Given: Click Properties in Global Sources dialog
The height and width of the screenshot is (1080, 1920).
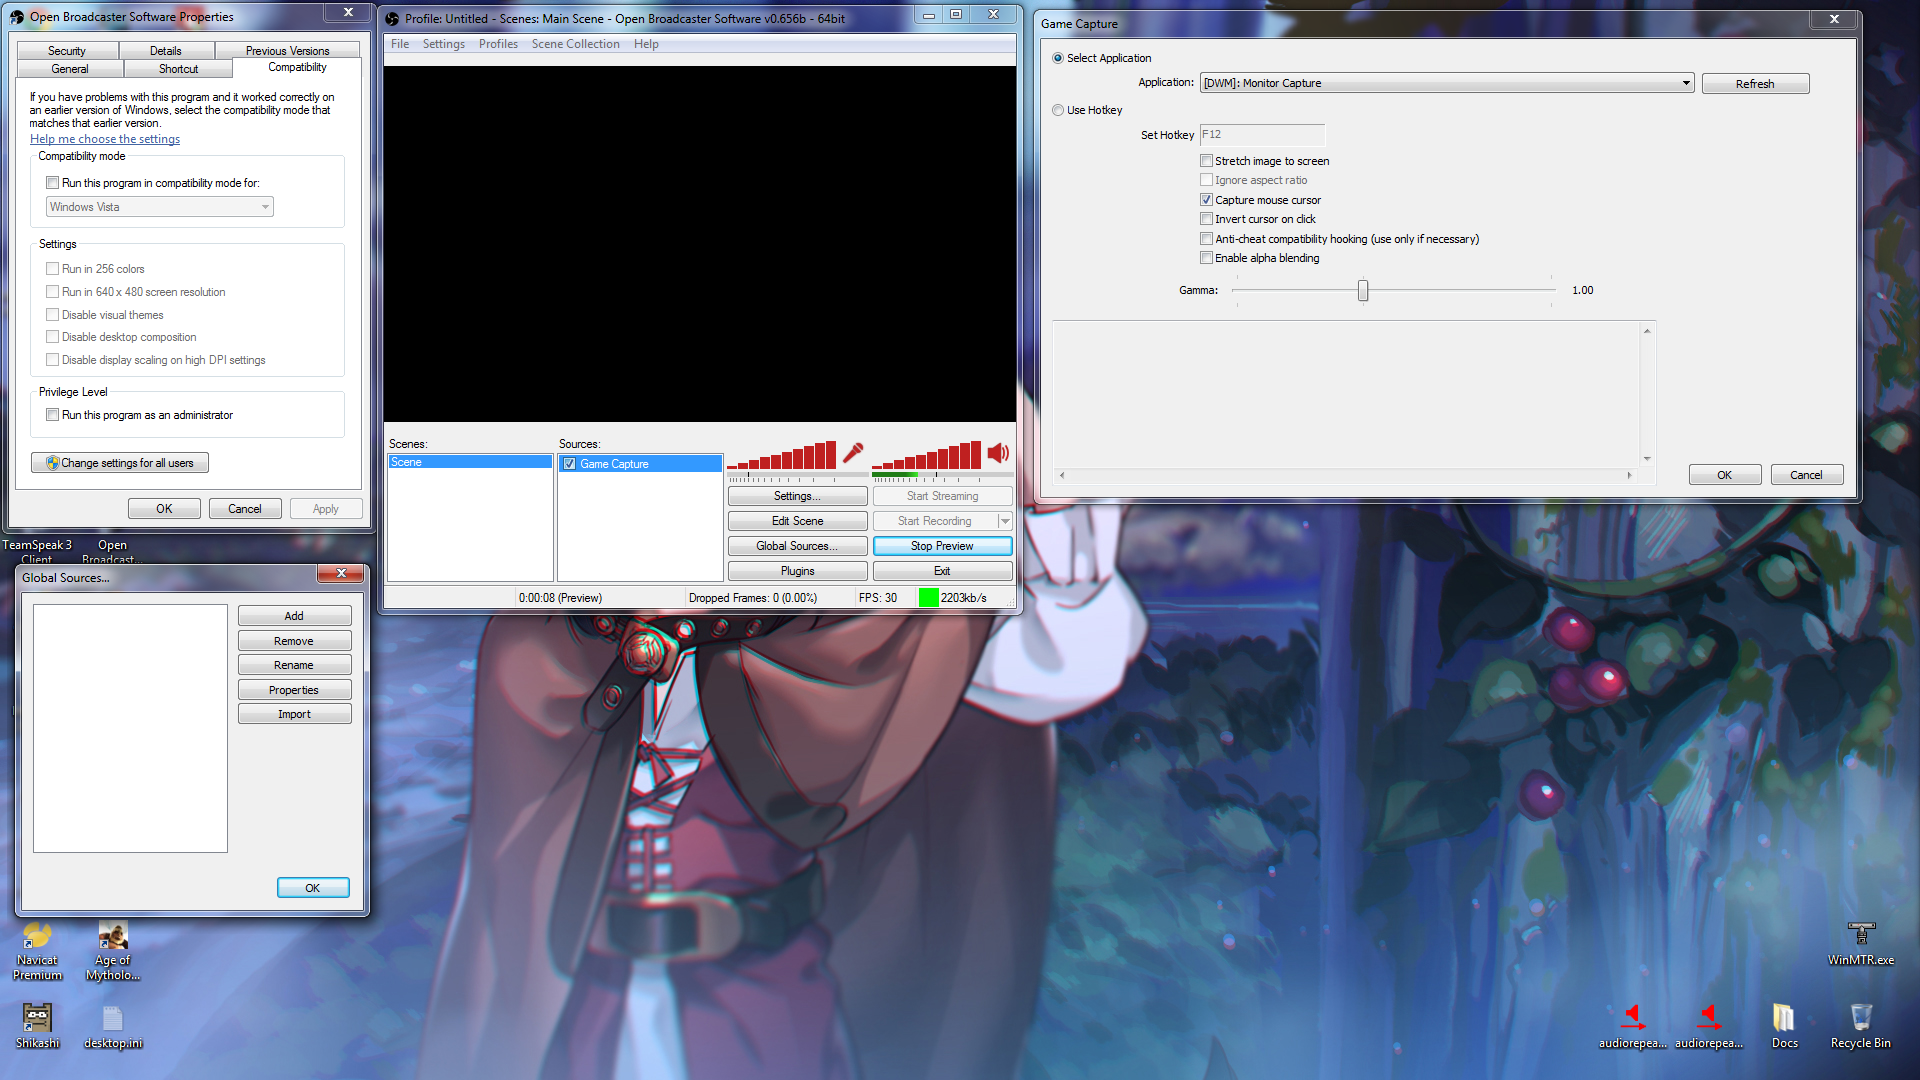Looking at the screenshot, I should point(294,690).
